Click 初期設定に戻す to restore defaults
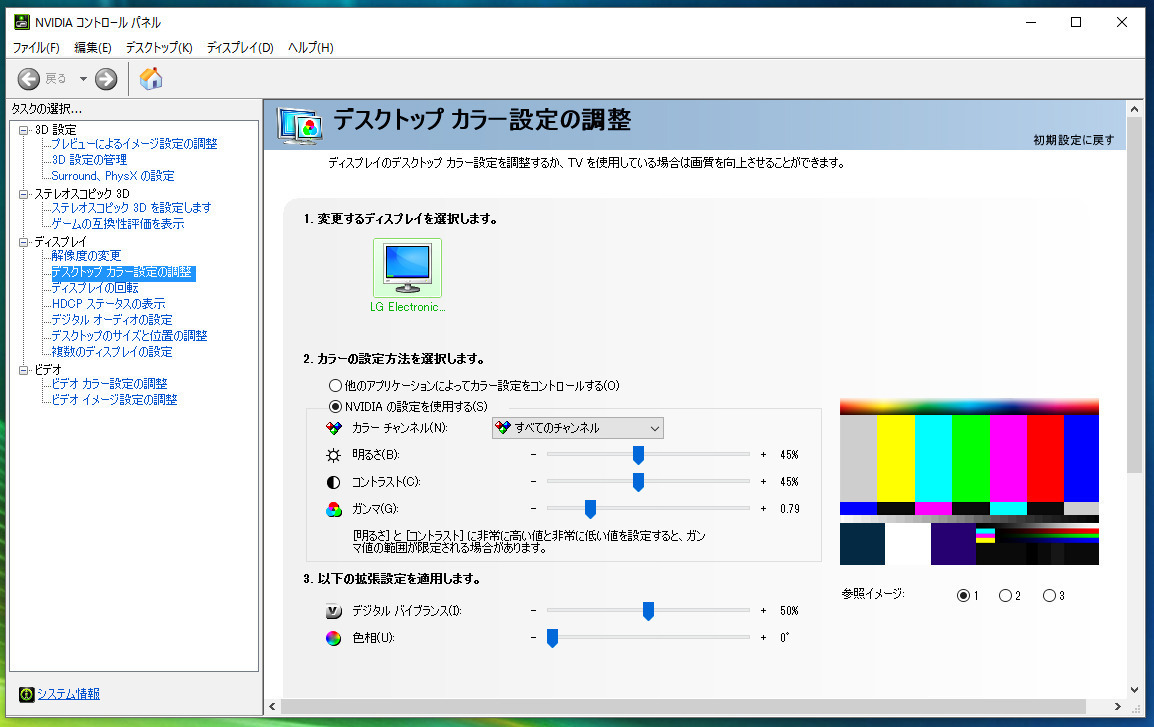This screenshot has height=727, width=1154. tap(1074, 140)
